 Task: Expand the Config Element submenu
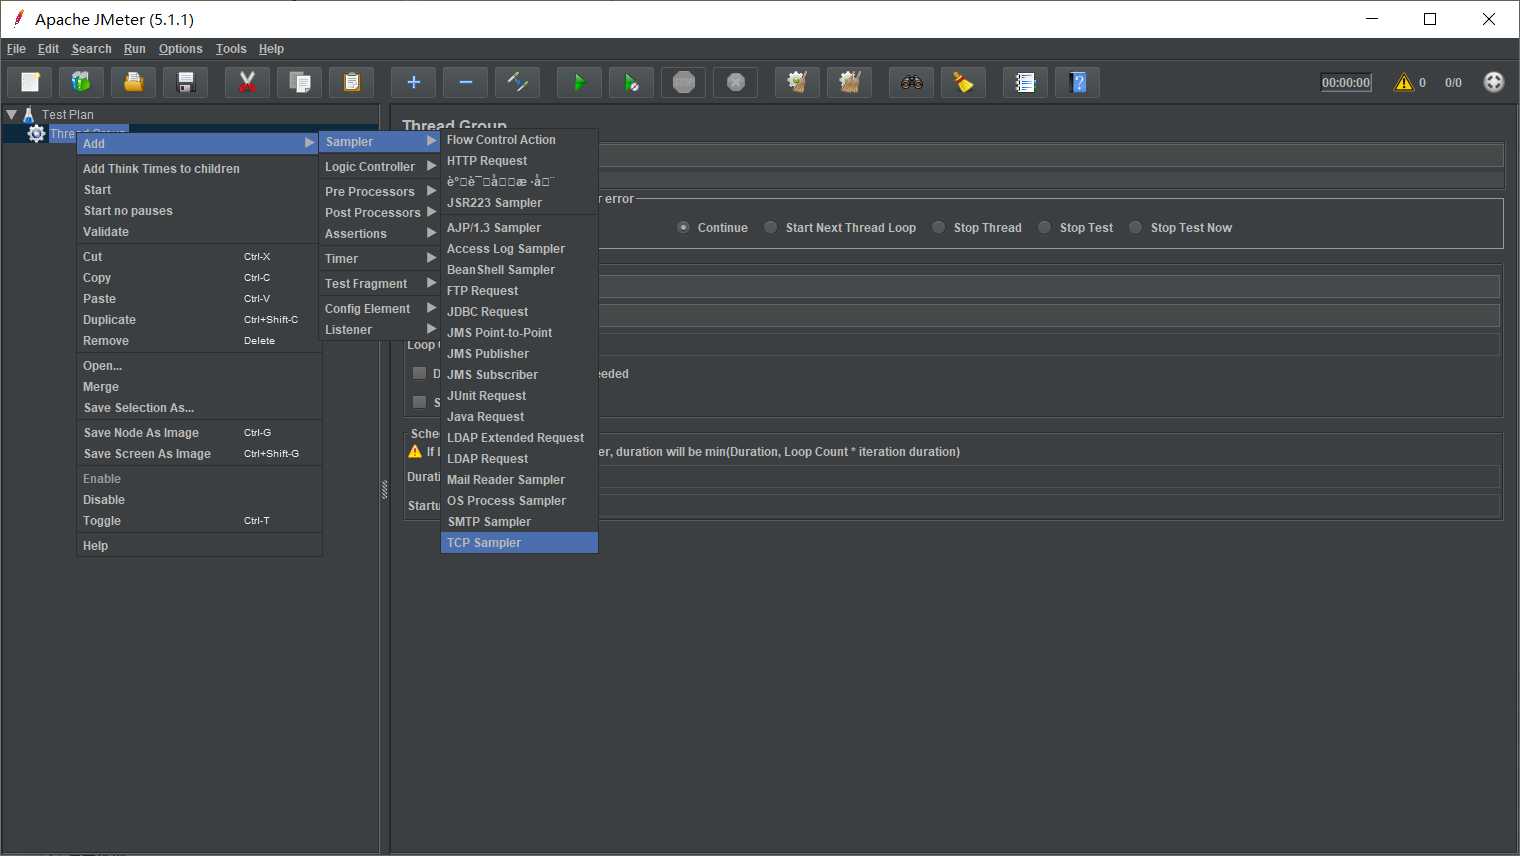380,309
